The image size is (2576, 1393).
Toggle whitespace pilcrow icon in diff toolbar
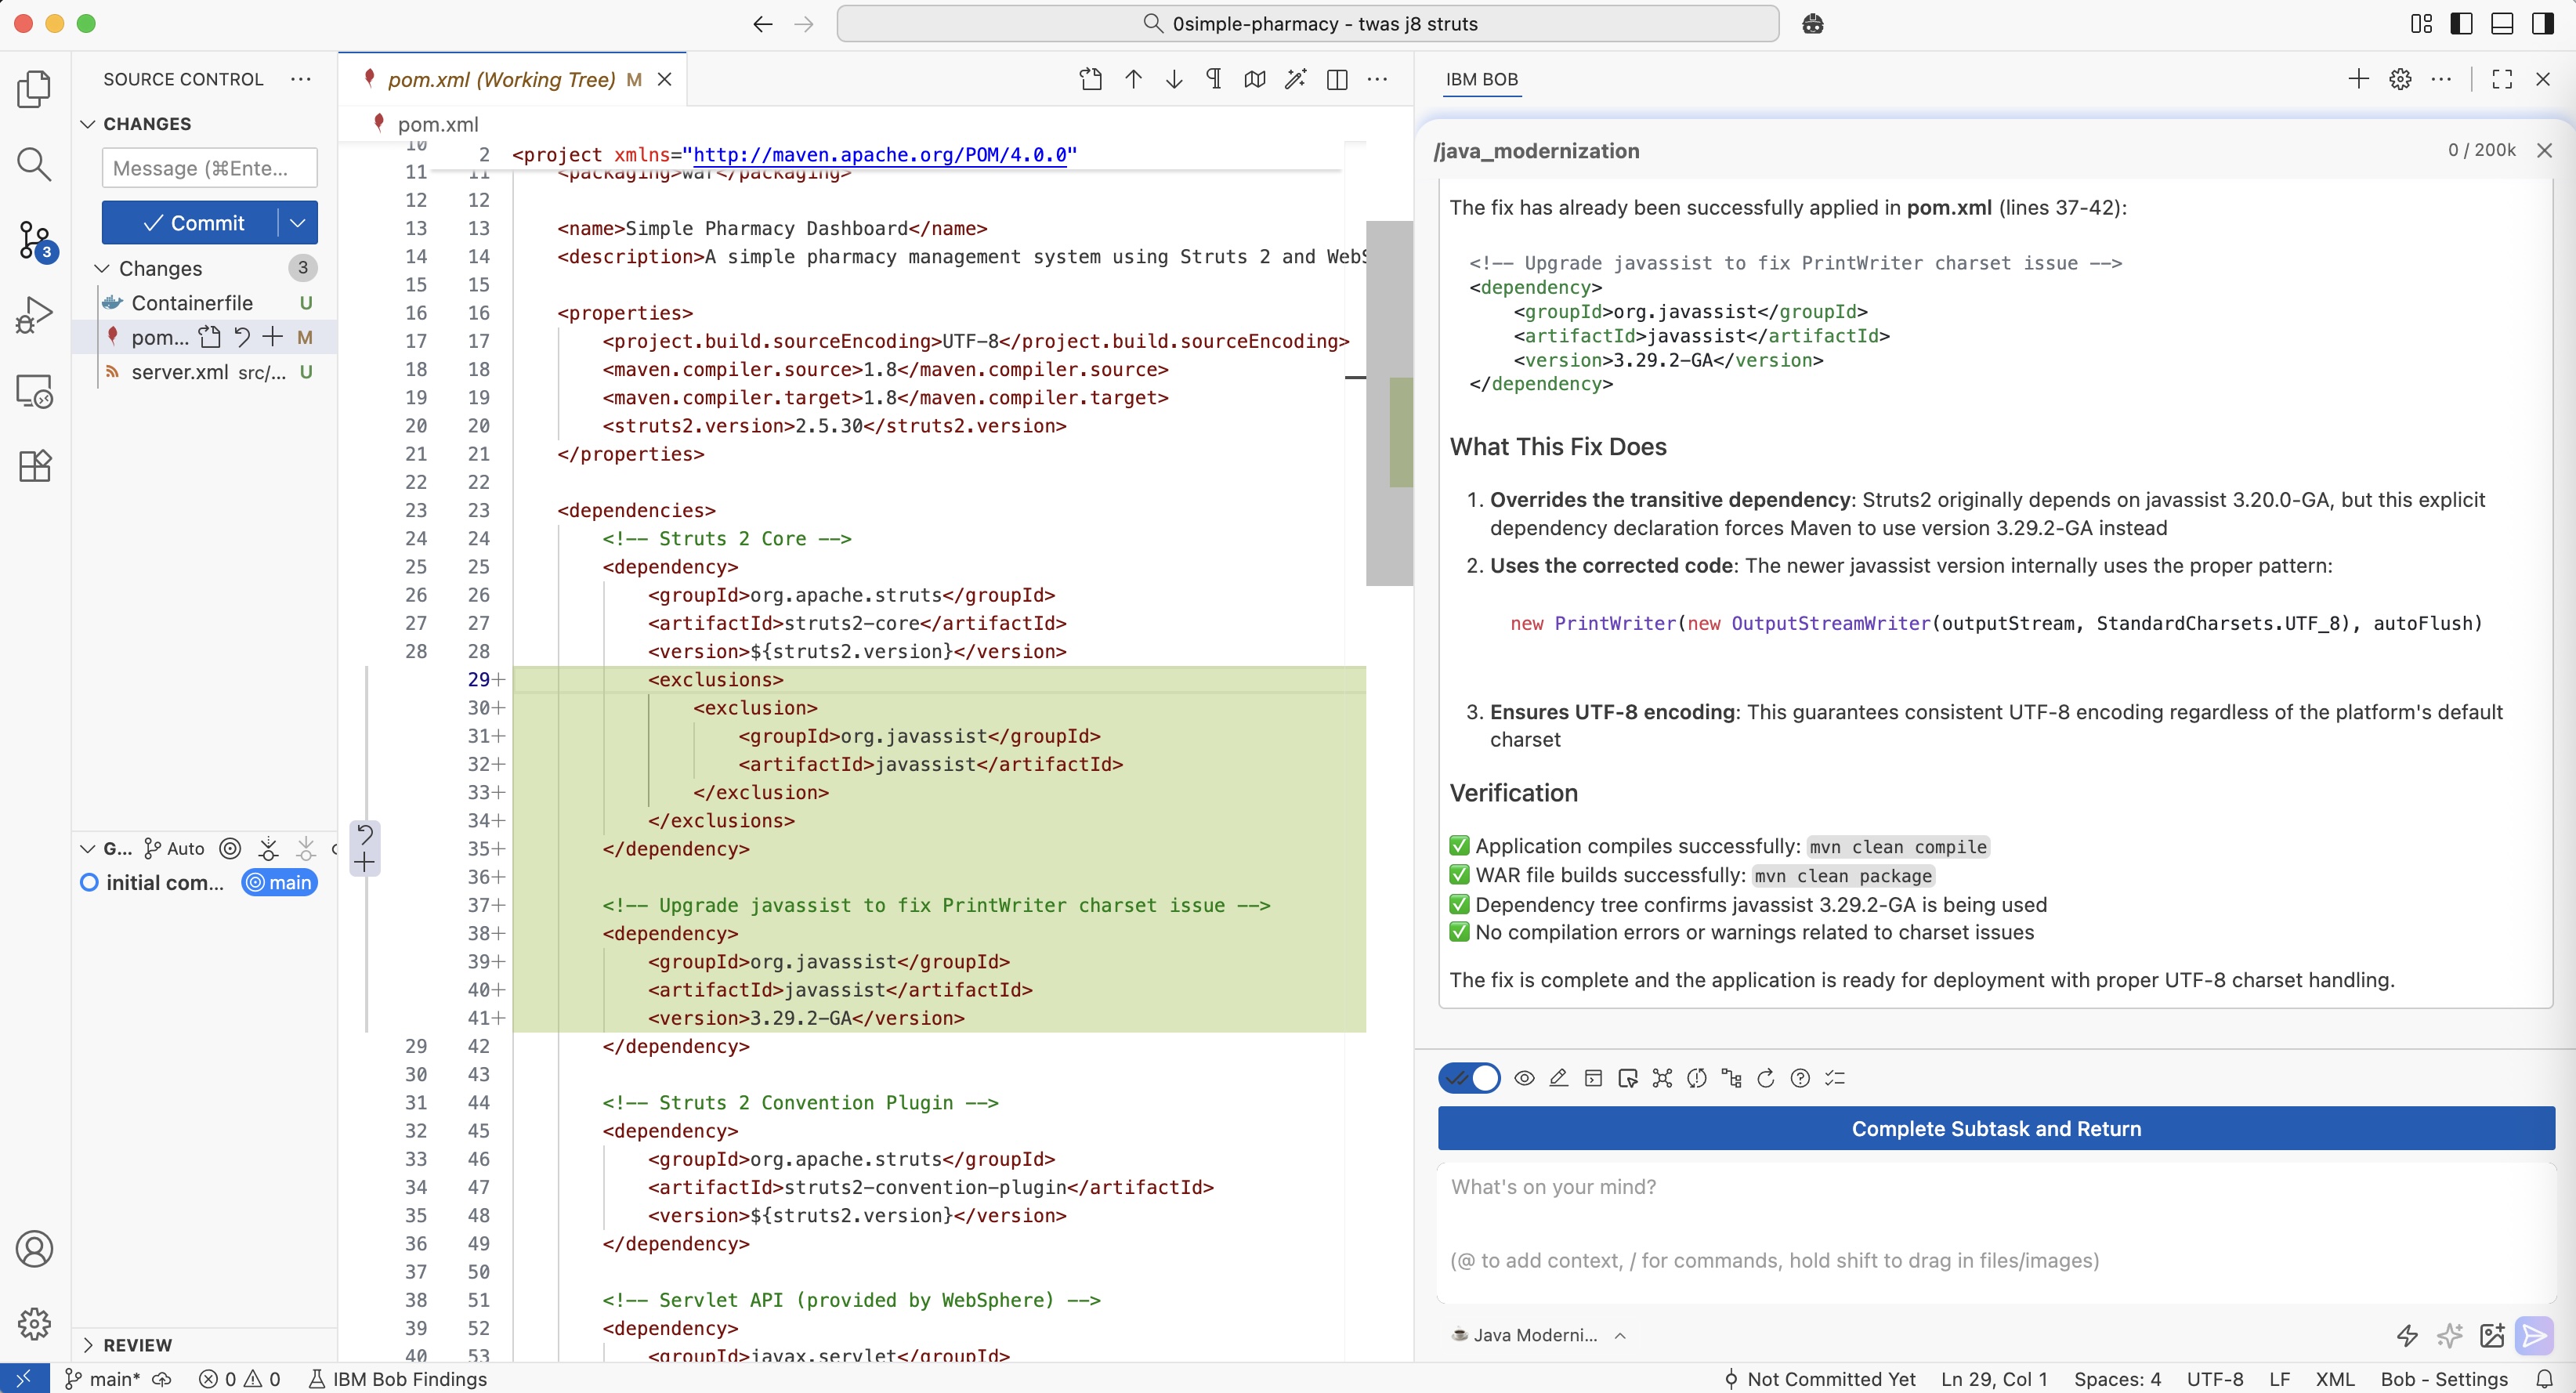click(1214, 79)
